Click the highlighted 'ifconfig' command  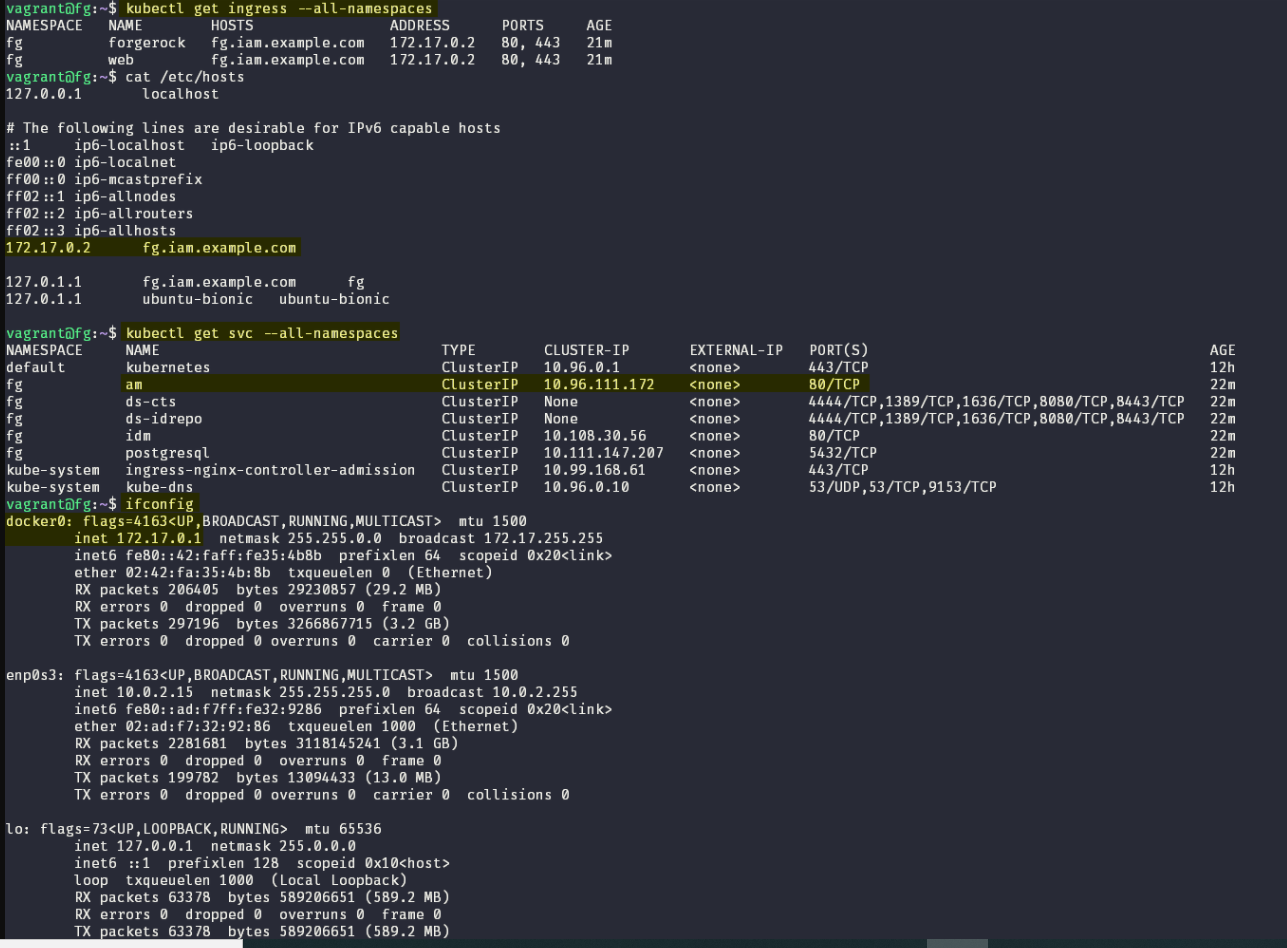(160, 504)
